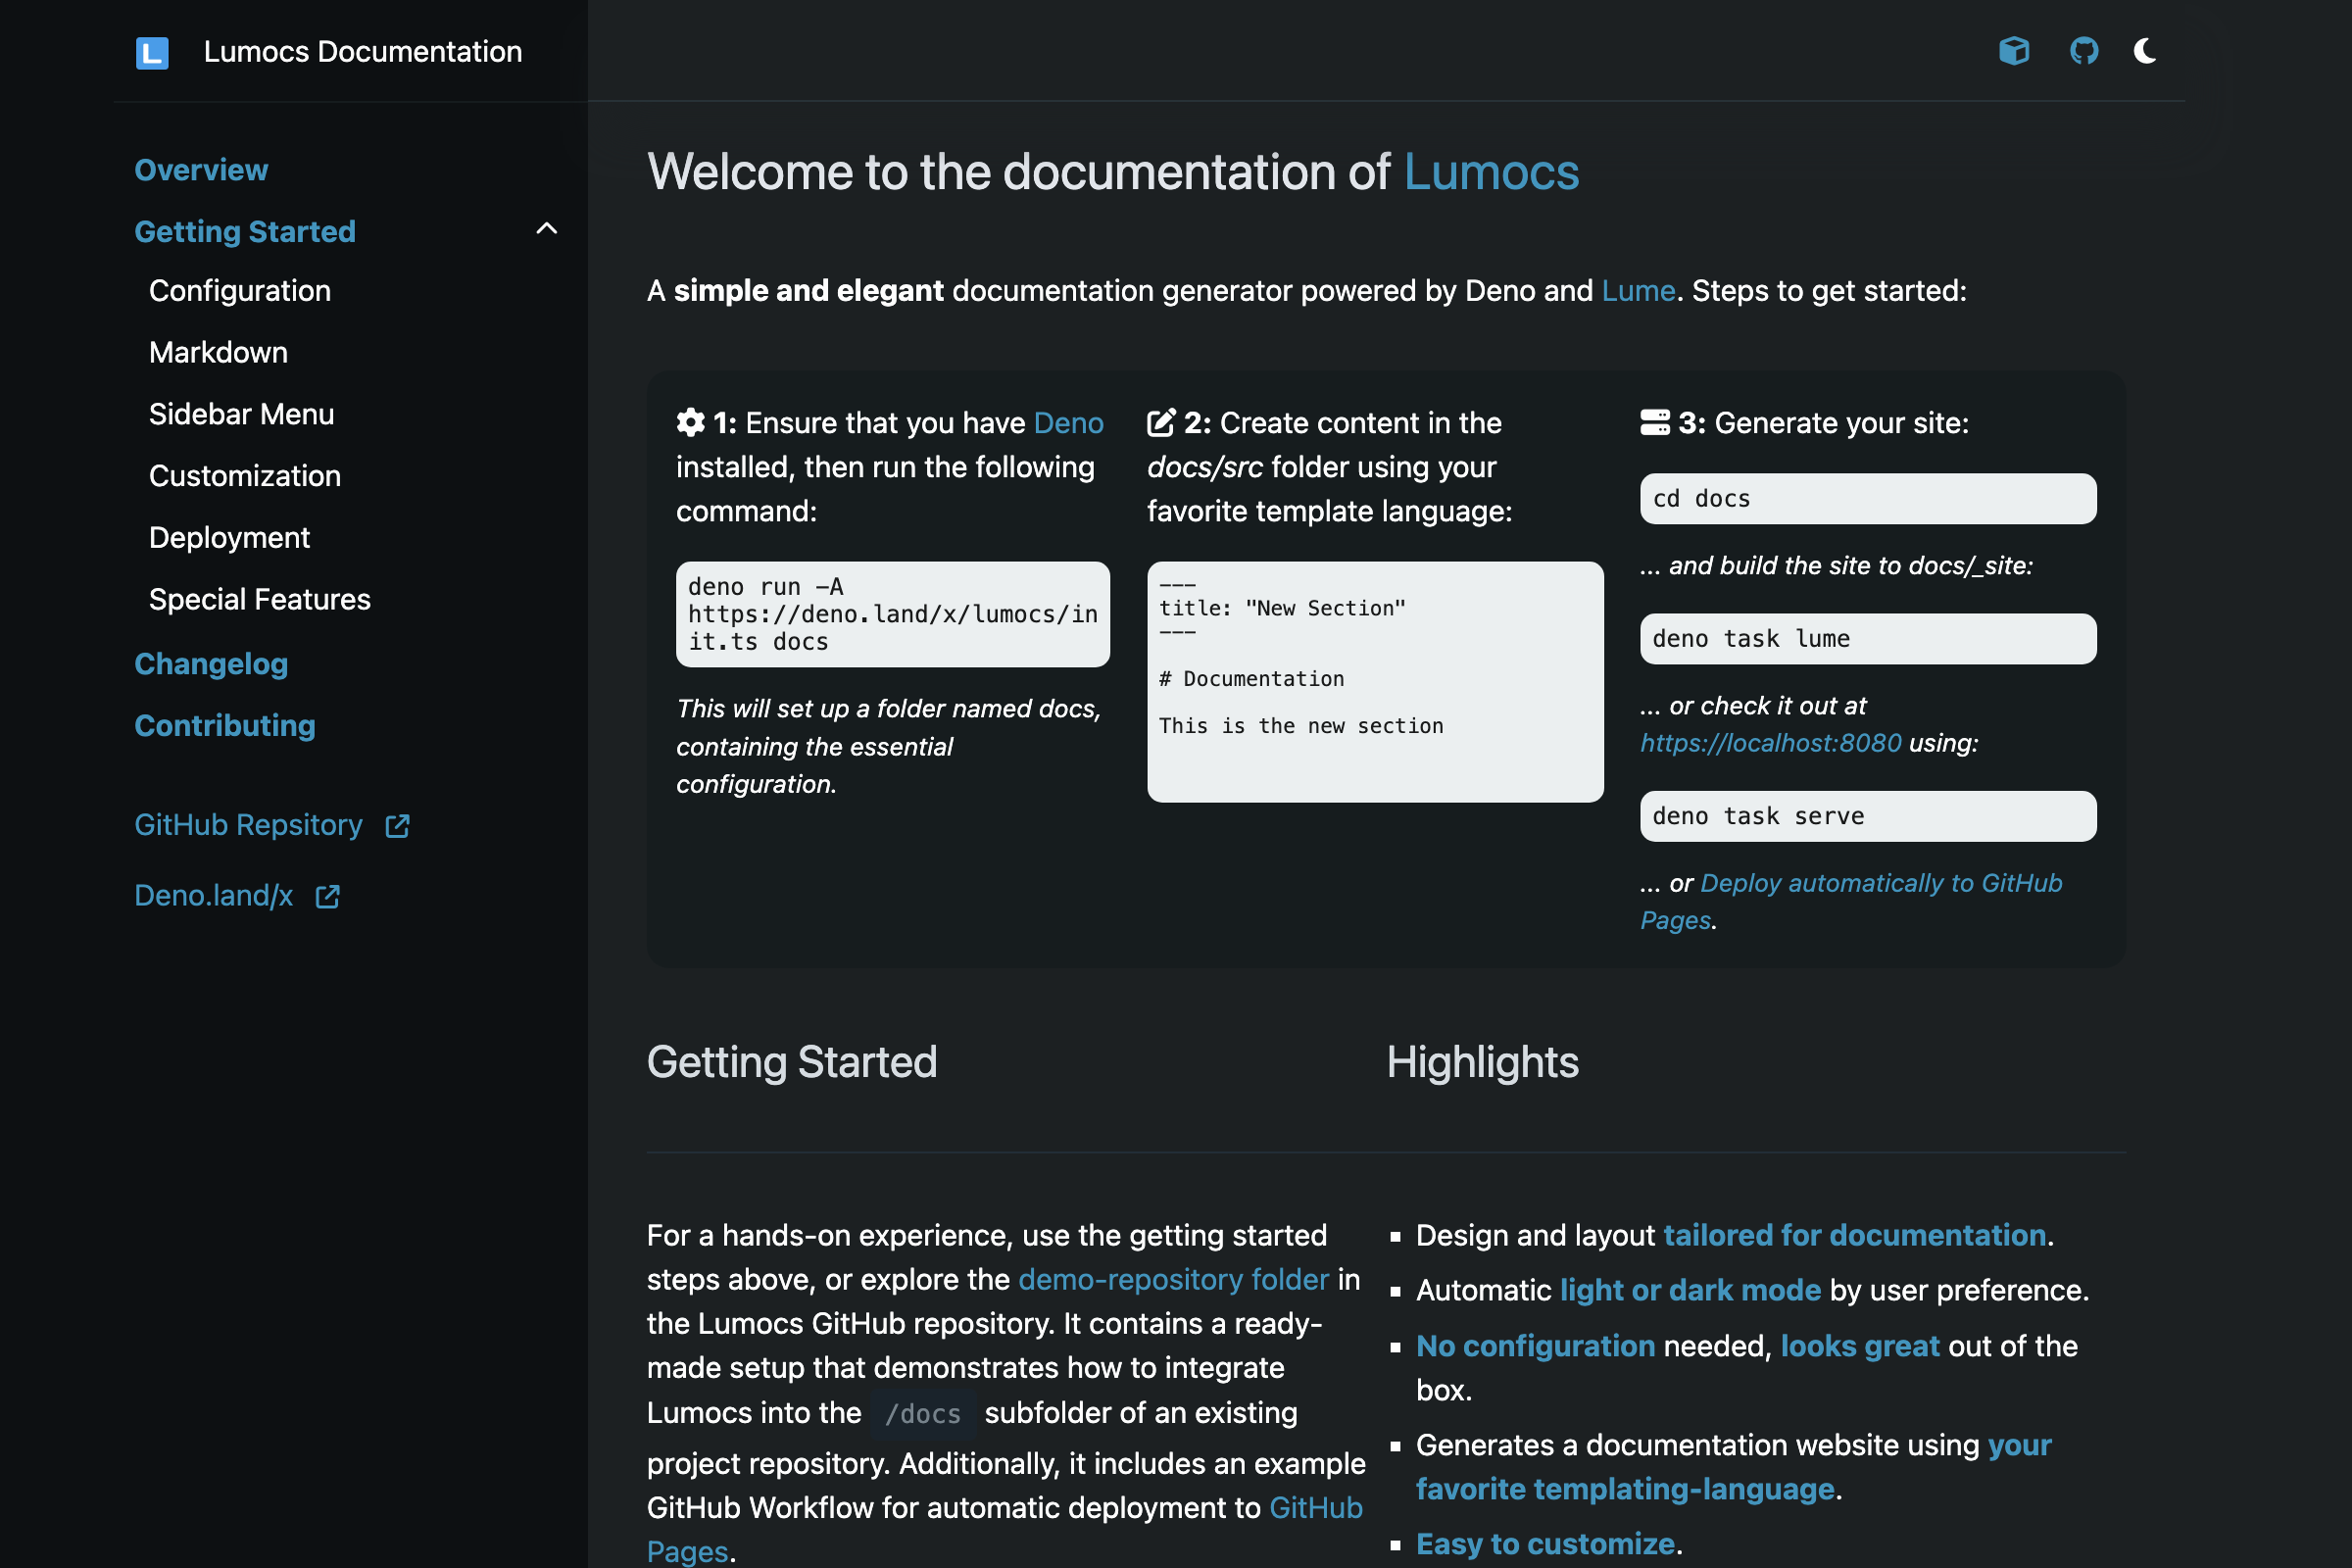2352x1568 pixels.
Task: Open the Changelog section
Action: (x=211, y=664)
